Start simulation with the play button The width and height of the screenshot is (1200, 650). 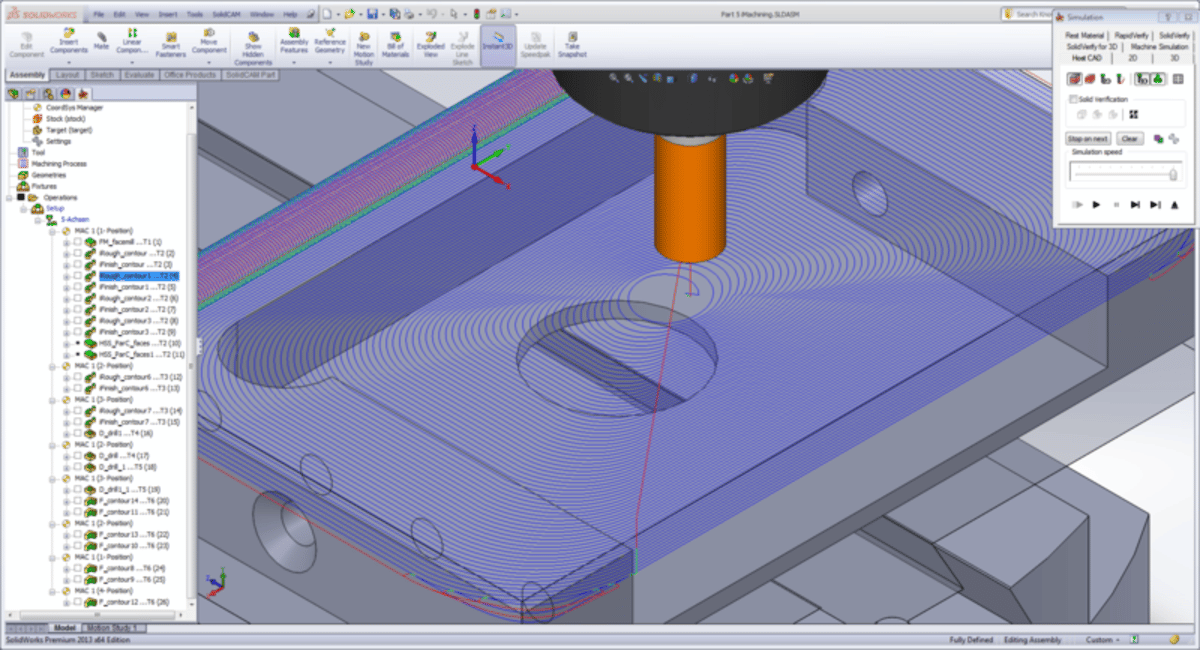pos(1097,204)
